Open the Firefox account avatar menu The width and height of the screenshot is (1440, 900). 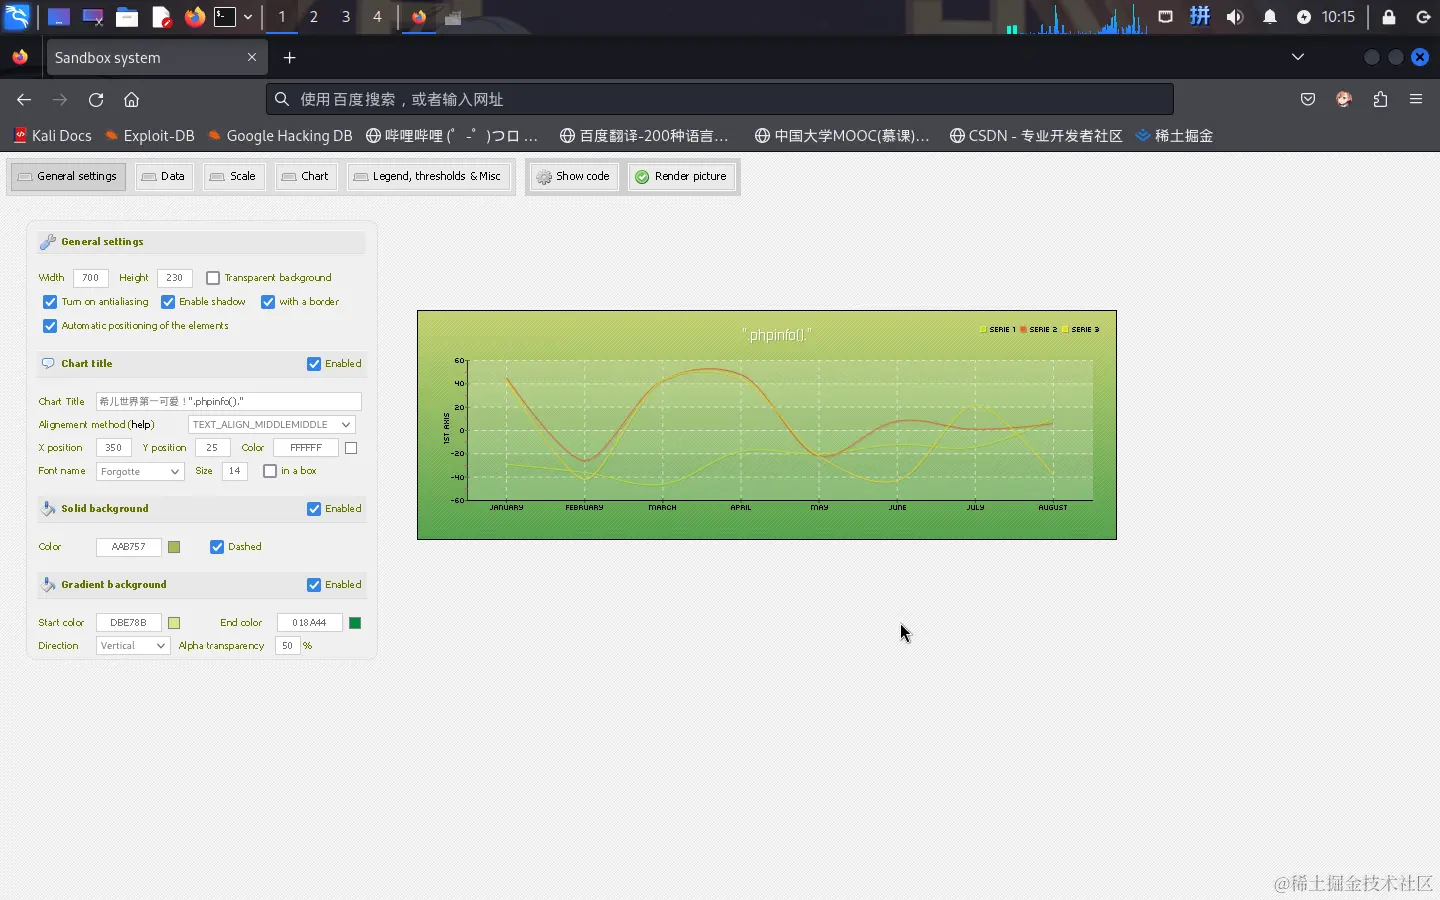[1344, 99]
